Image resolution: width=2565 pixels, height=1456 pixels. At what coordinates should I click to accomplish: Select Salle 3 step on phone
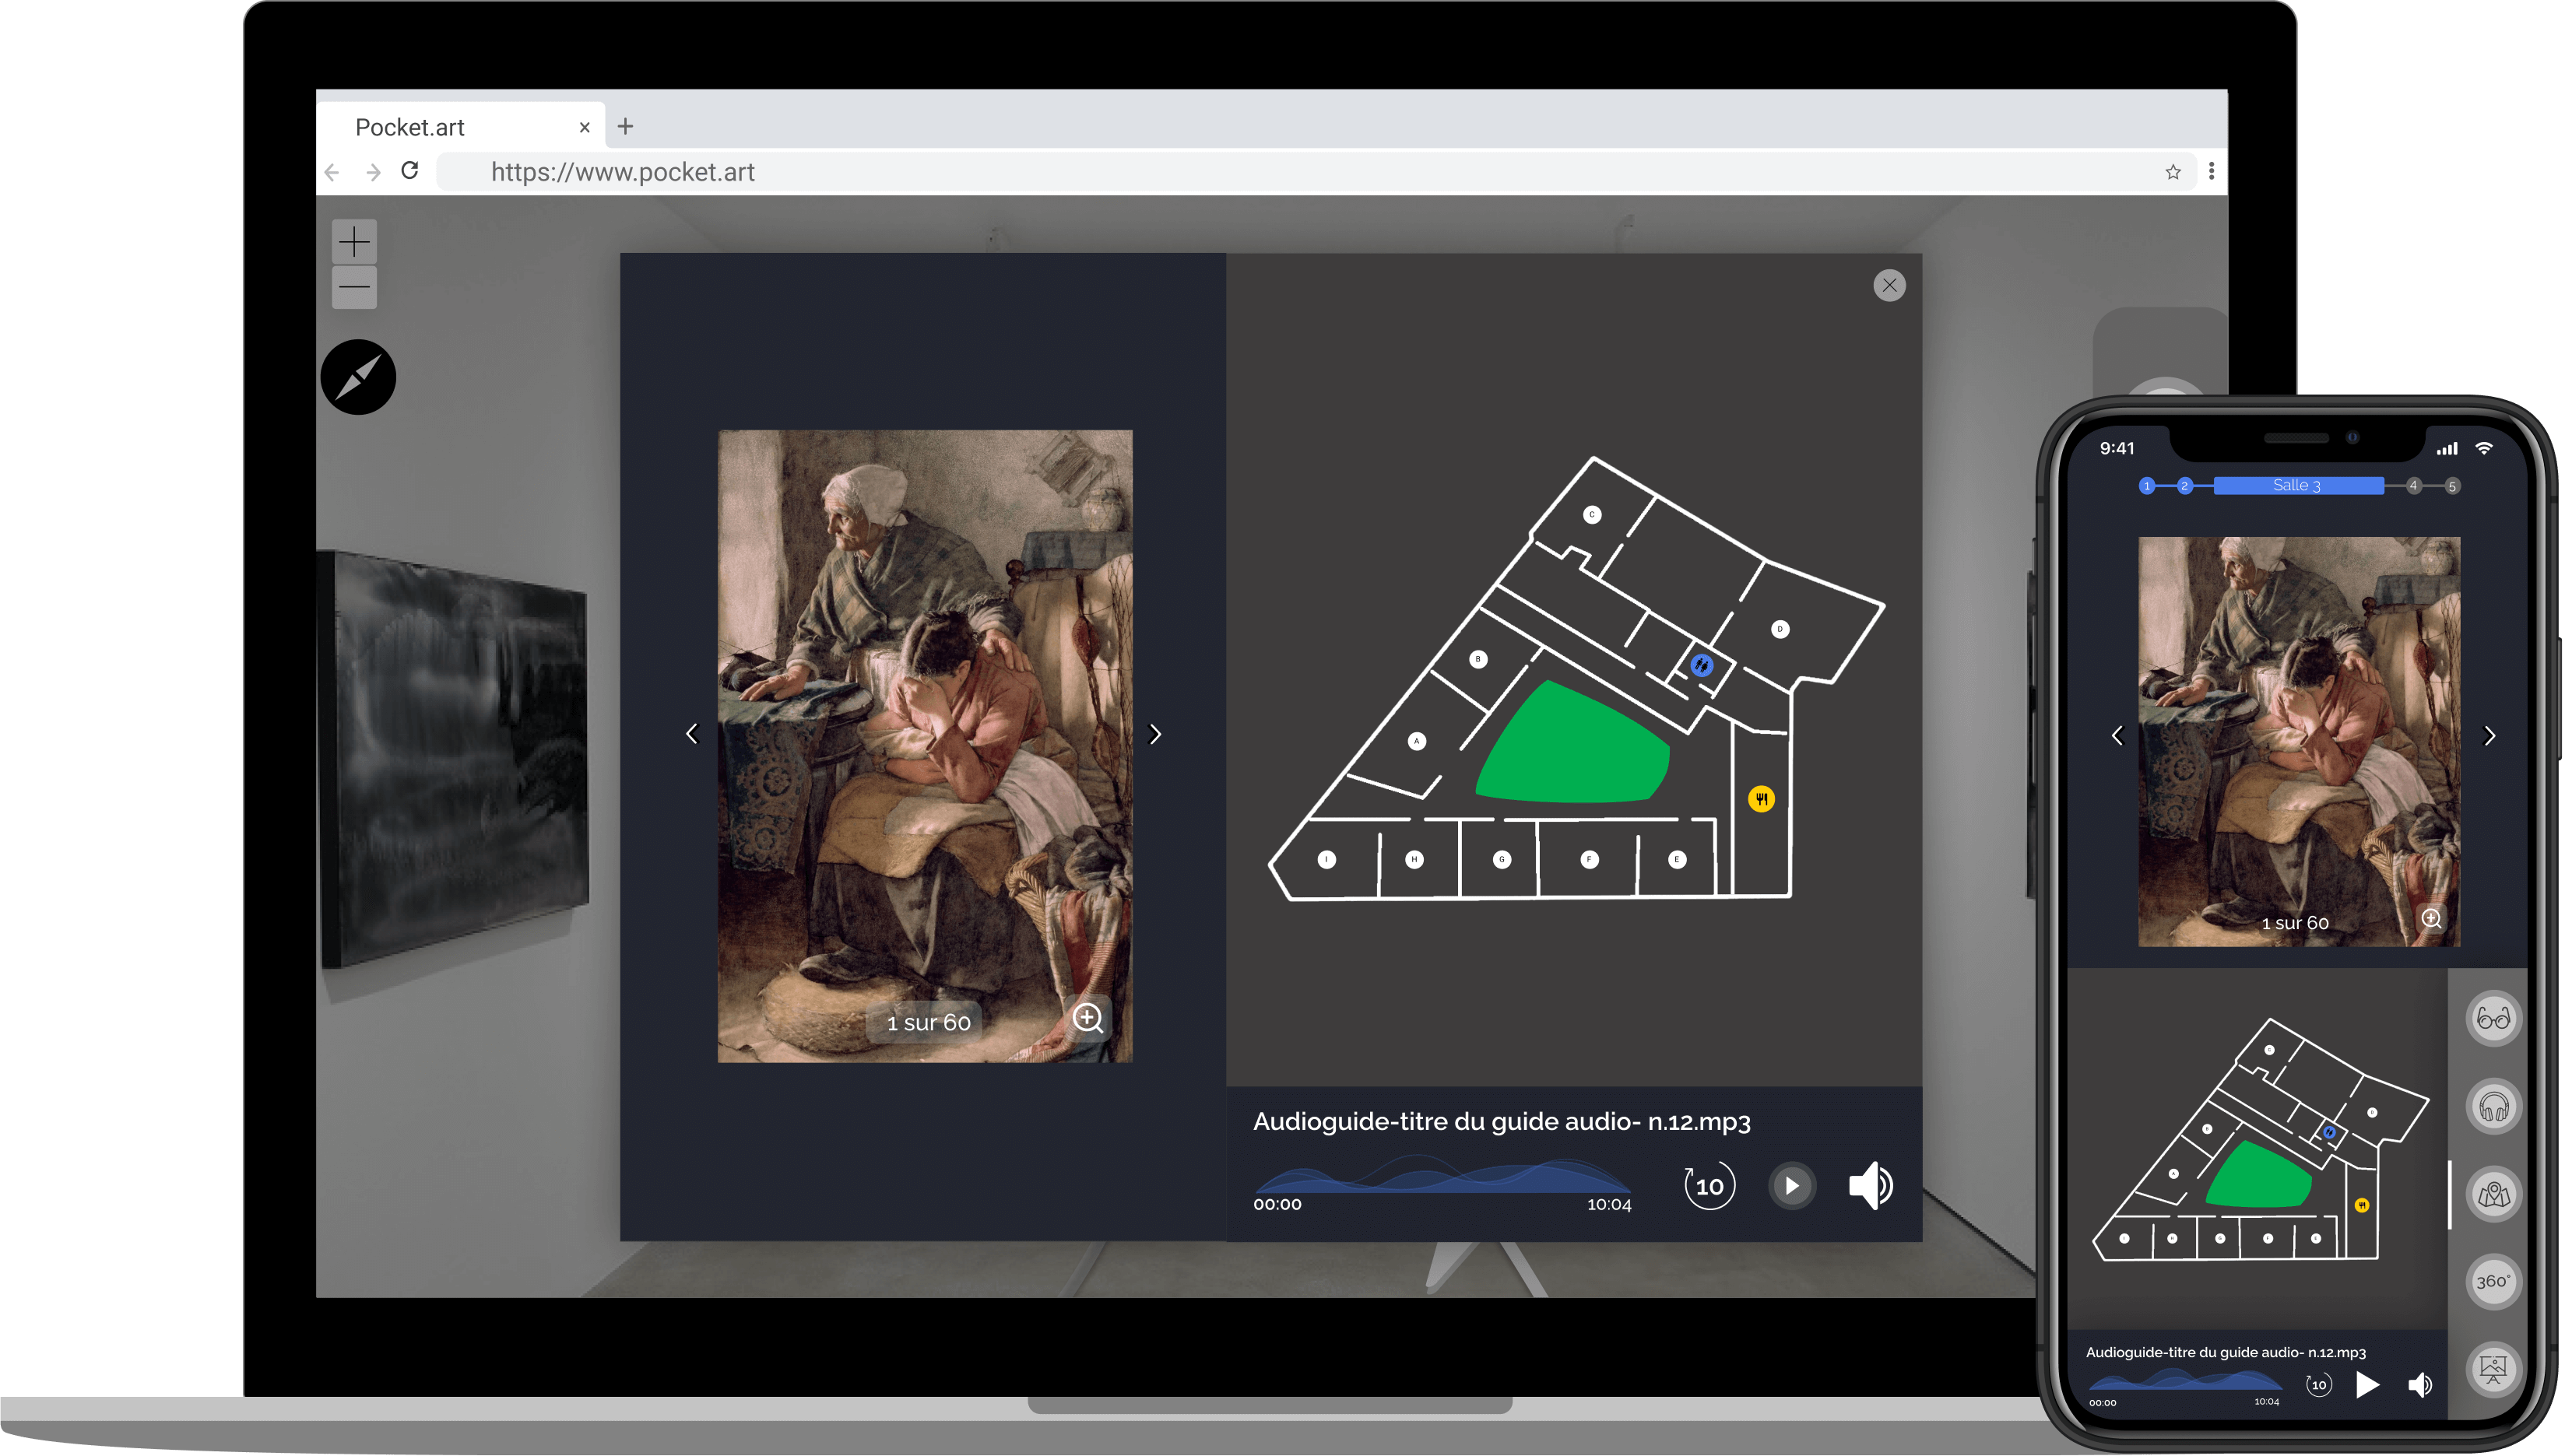(x=2298, y=486)
